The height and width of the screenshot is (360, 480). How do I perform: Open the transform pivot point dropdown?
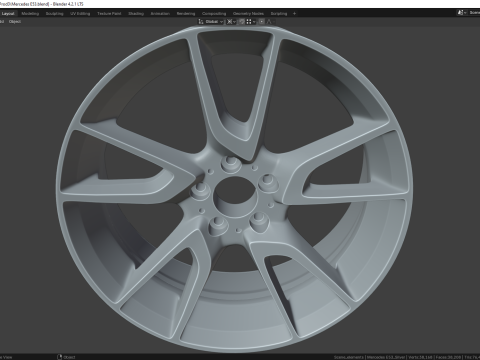point(231,22)
